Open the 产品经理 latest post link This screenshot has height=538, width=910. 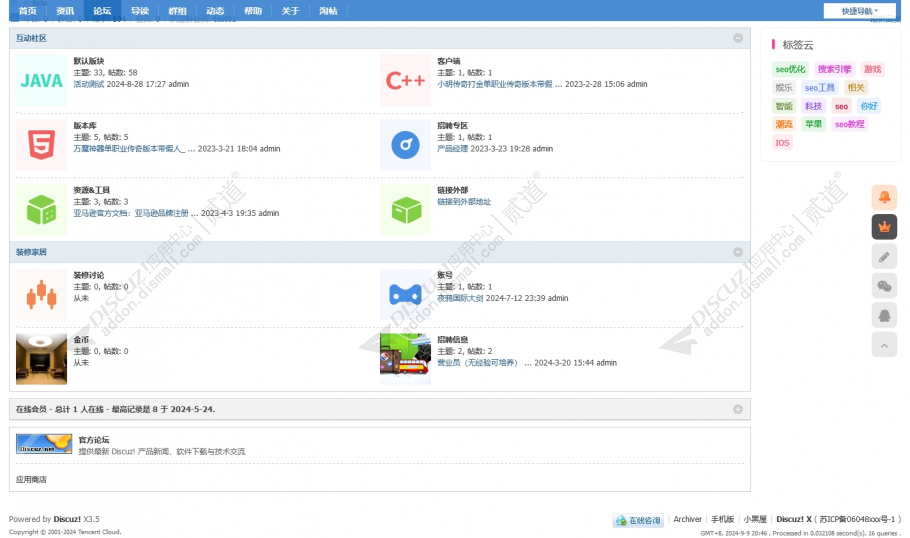pyautogui.click(x=453, y=149)
